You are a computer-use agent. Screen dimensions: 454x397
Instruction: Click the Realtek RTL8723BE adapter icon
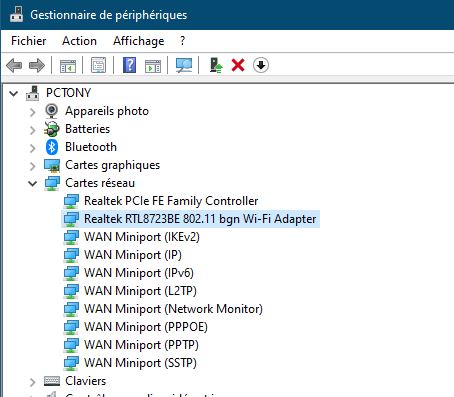(x=71, y=219)
